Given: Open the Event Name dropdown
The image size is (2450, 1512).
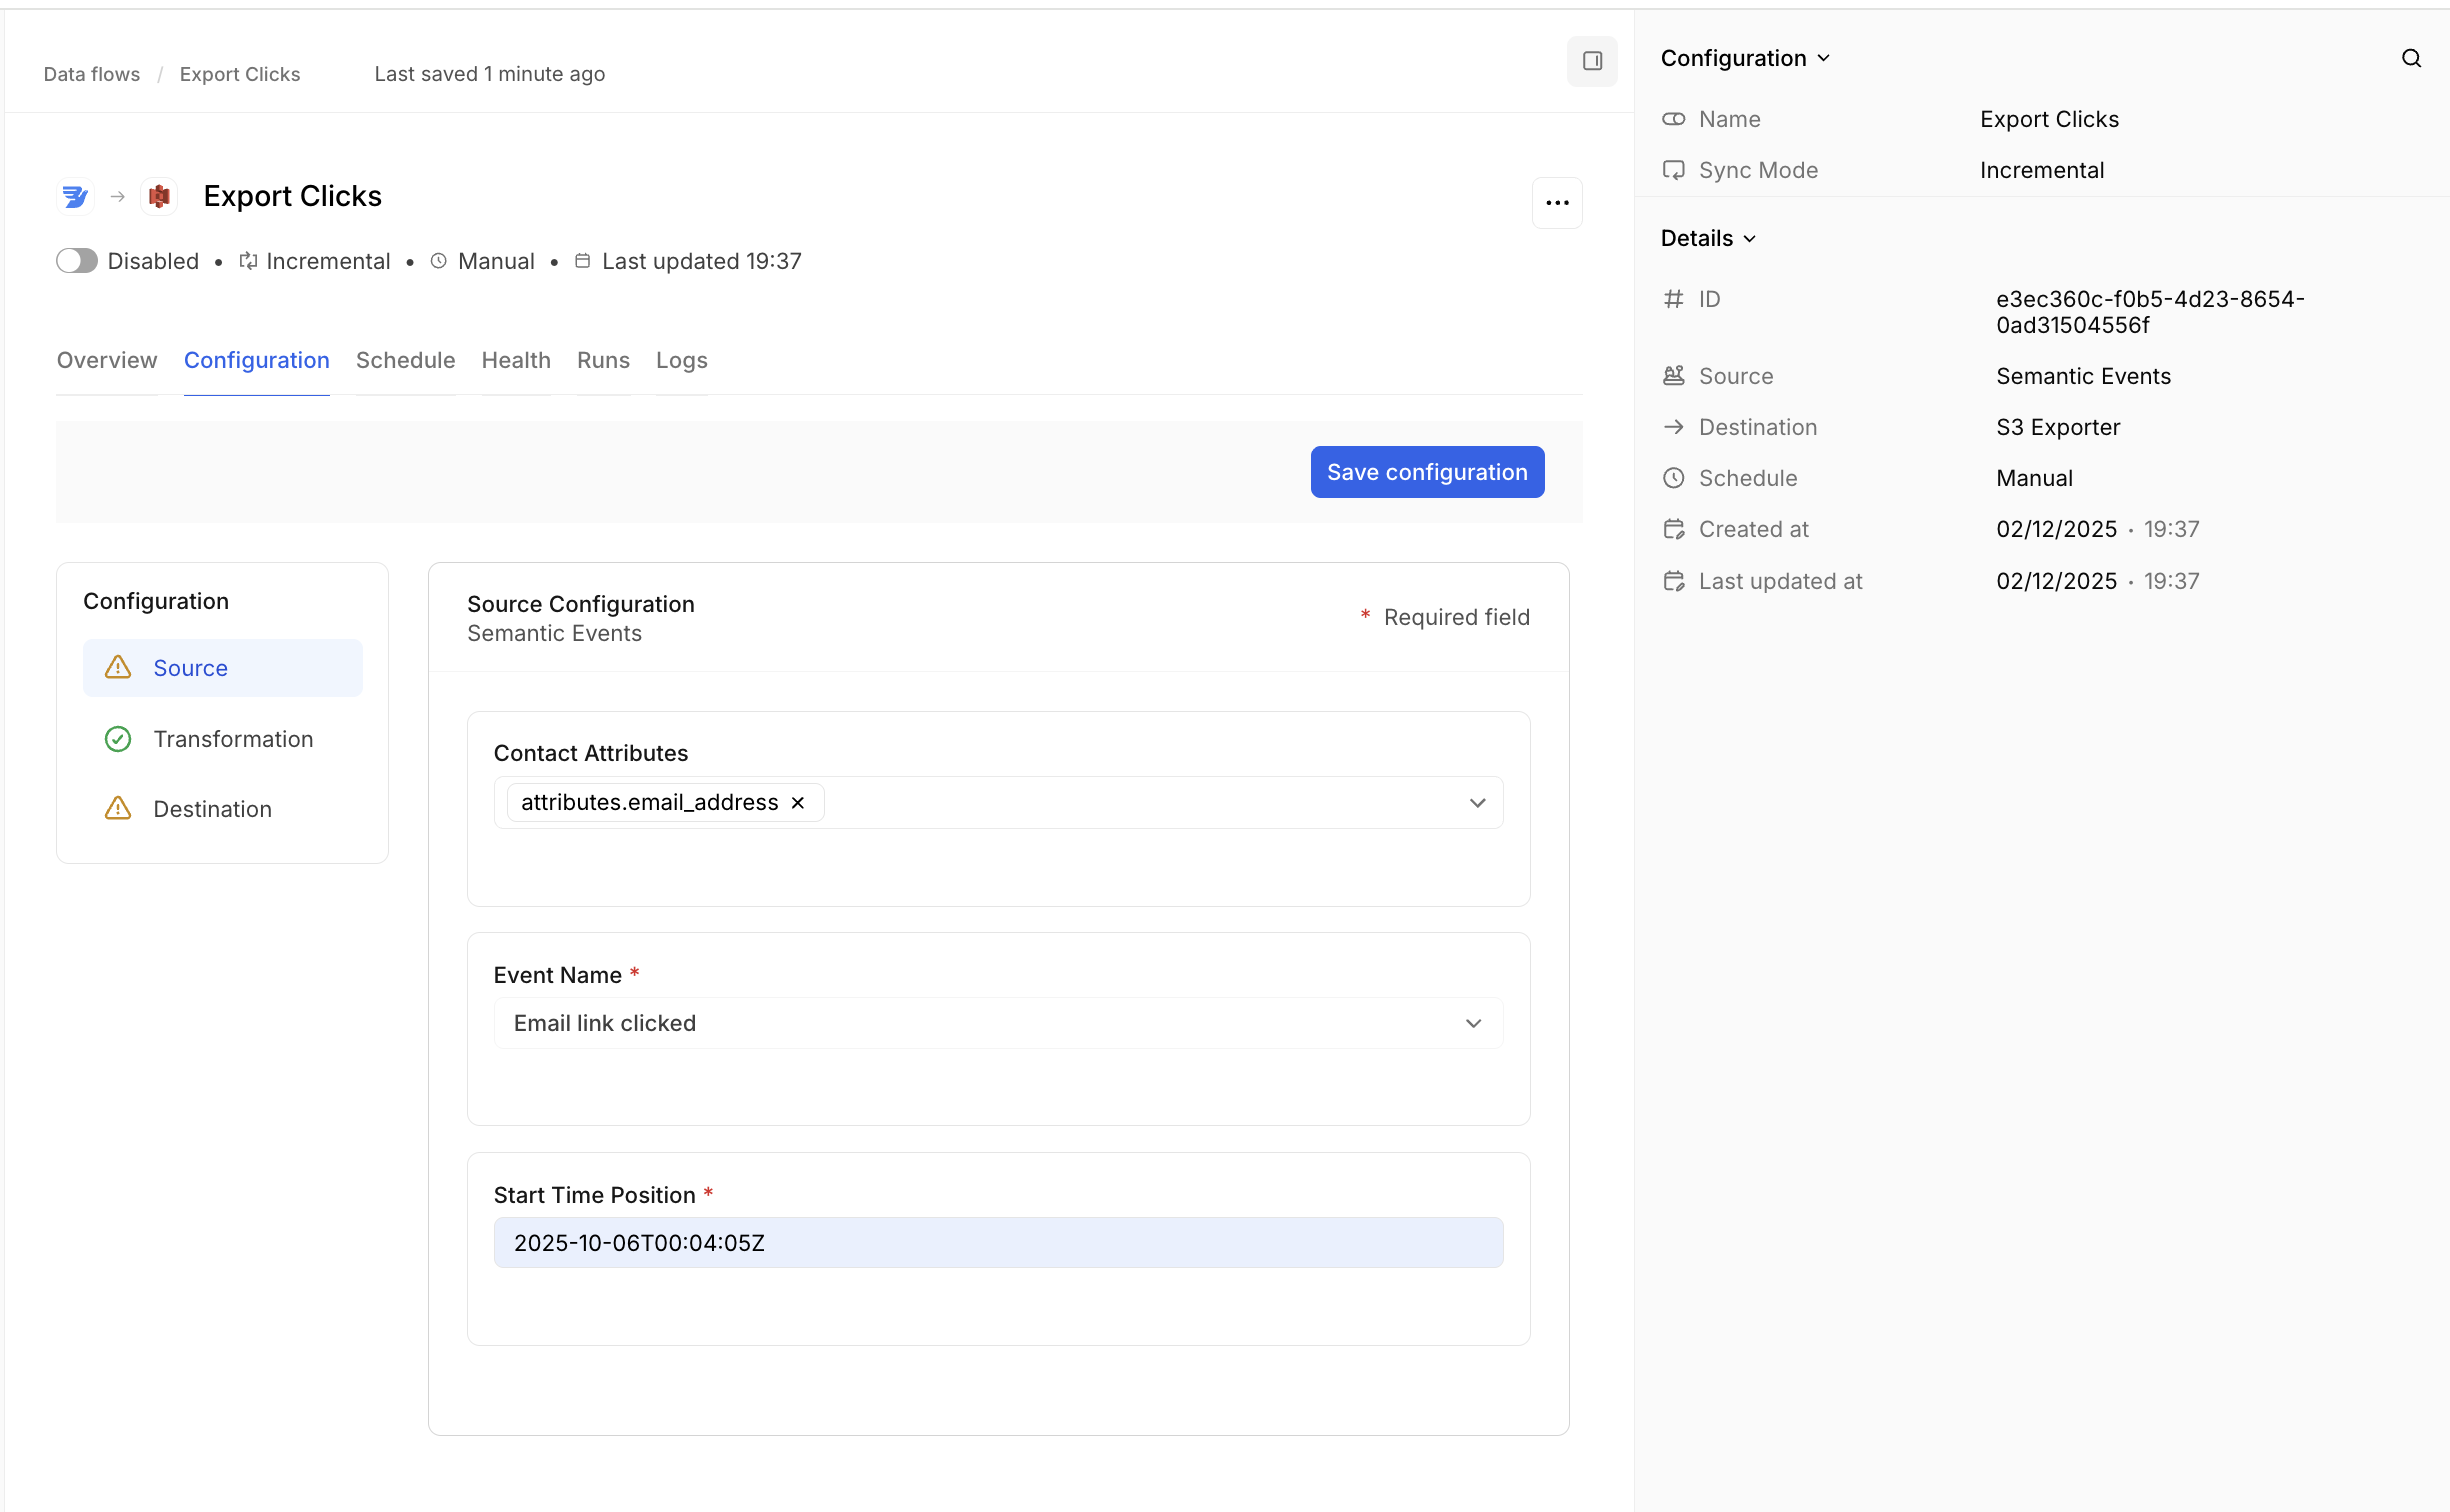Looking at the screenshot, I should point(1473,1023).
